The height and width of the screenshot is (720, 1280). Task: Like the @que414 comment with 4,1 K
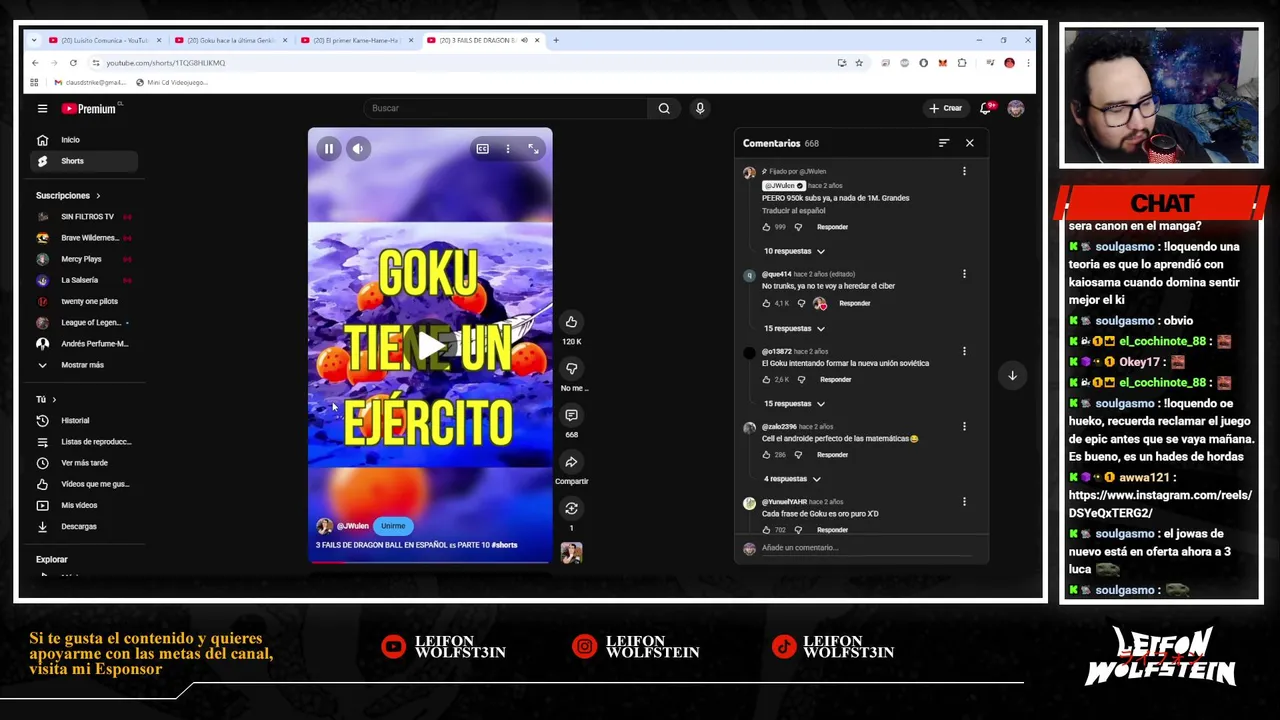[767, 303]
